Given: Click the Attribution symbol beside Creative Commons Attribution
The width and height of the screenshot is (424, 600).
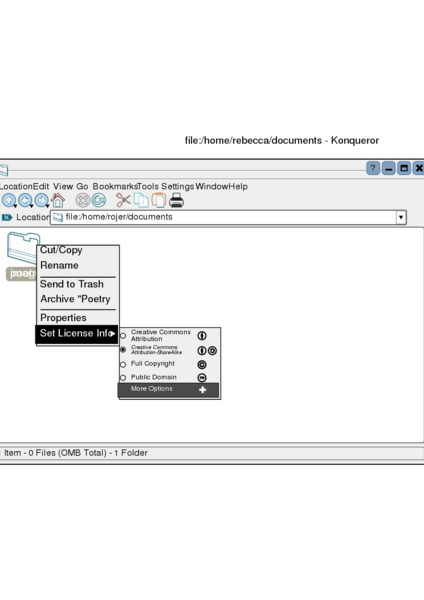Looking at the screenshot, I should (202, 336).
